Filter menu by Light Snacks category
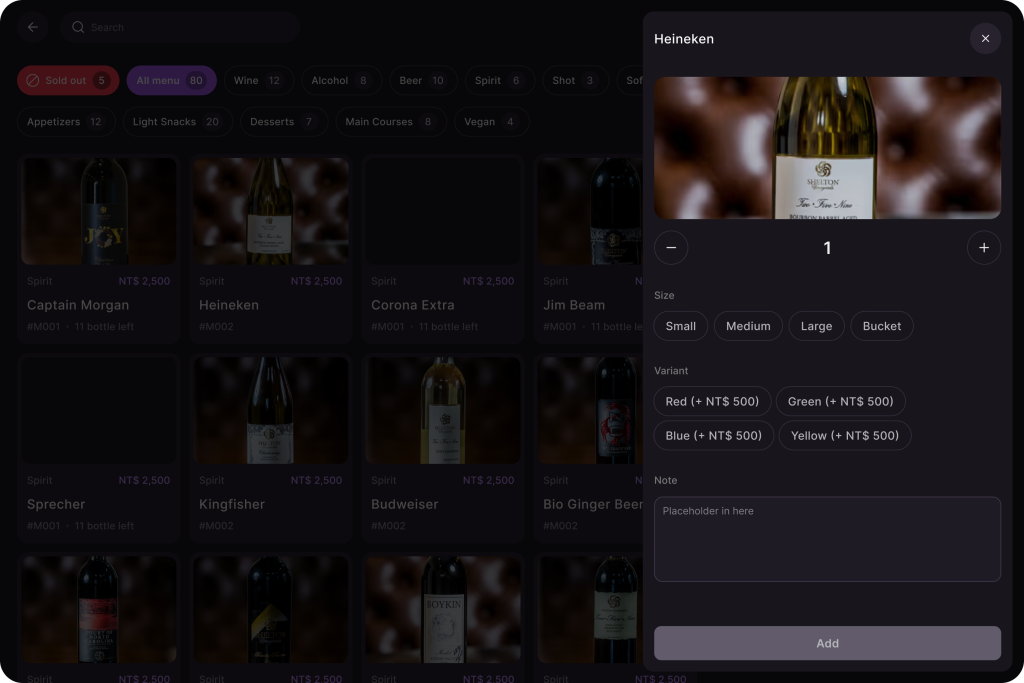The image size is (1024, 683). [178, 121]
